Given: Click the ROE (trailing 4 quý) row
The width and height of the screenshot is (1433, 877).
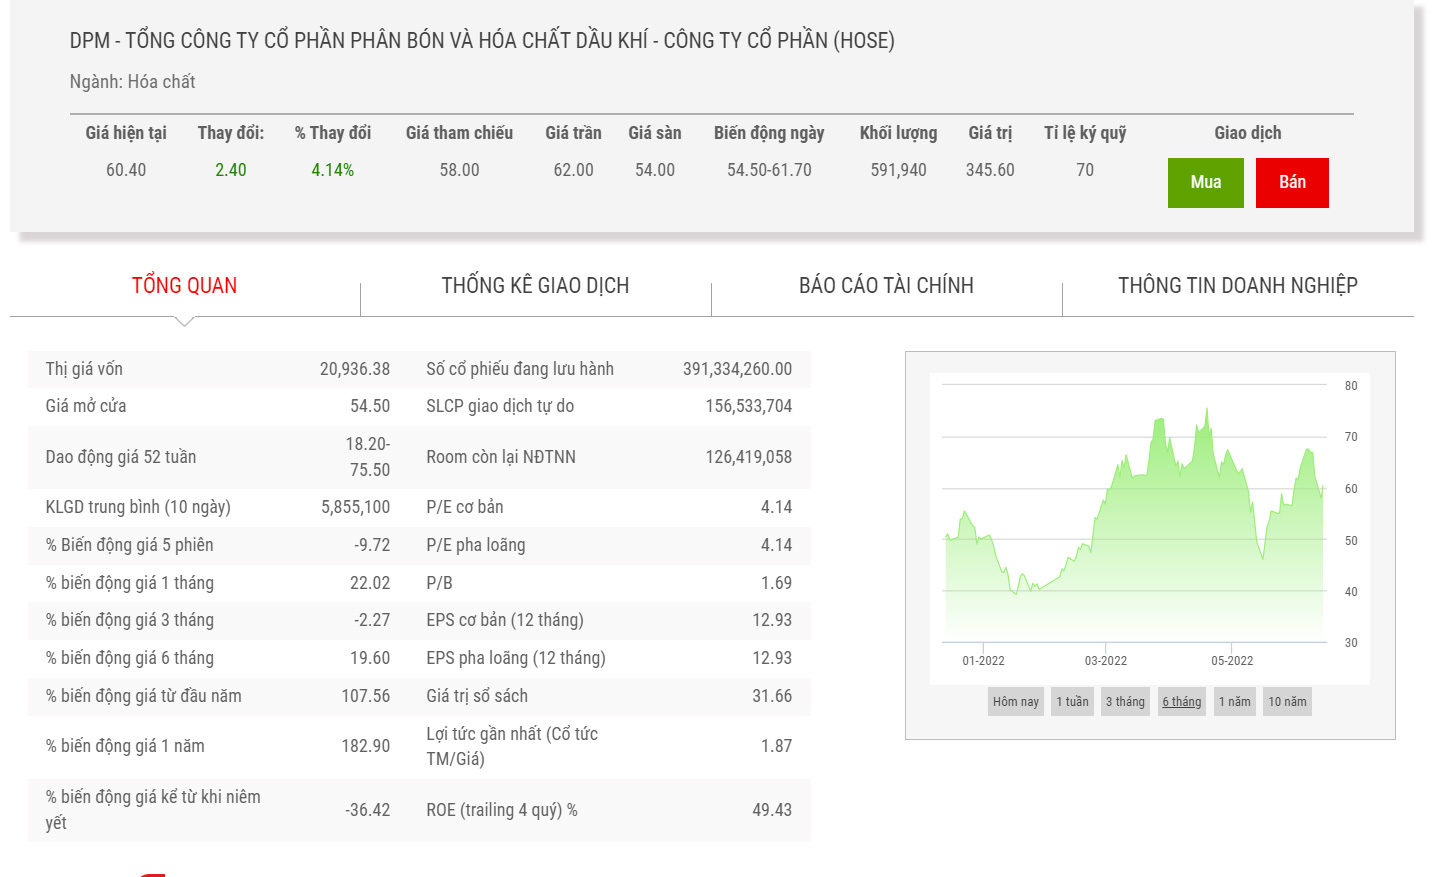Looking at the screenshot, I should pos(608,810).
